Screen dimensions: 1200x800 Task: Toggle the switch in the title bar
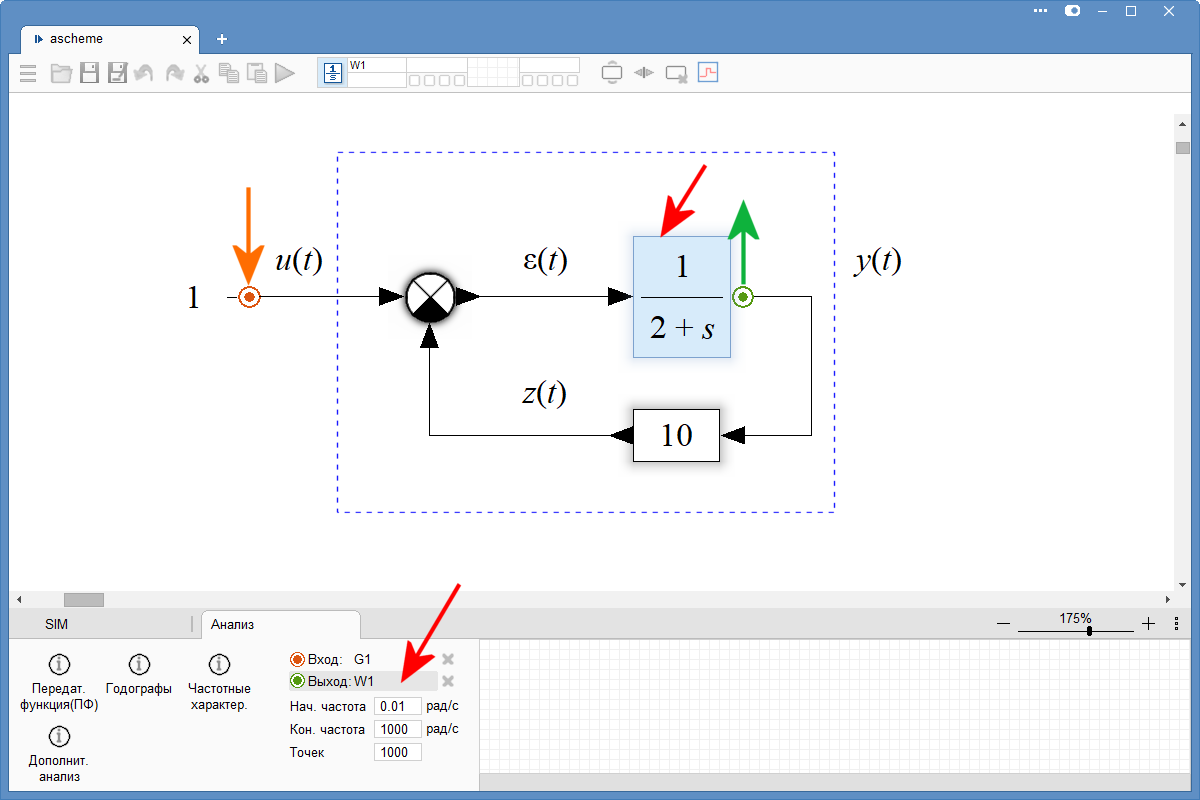(1072, 11)
